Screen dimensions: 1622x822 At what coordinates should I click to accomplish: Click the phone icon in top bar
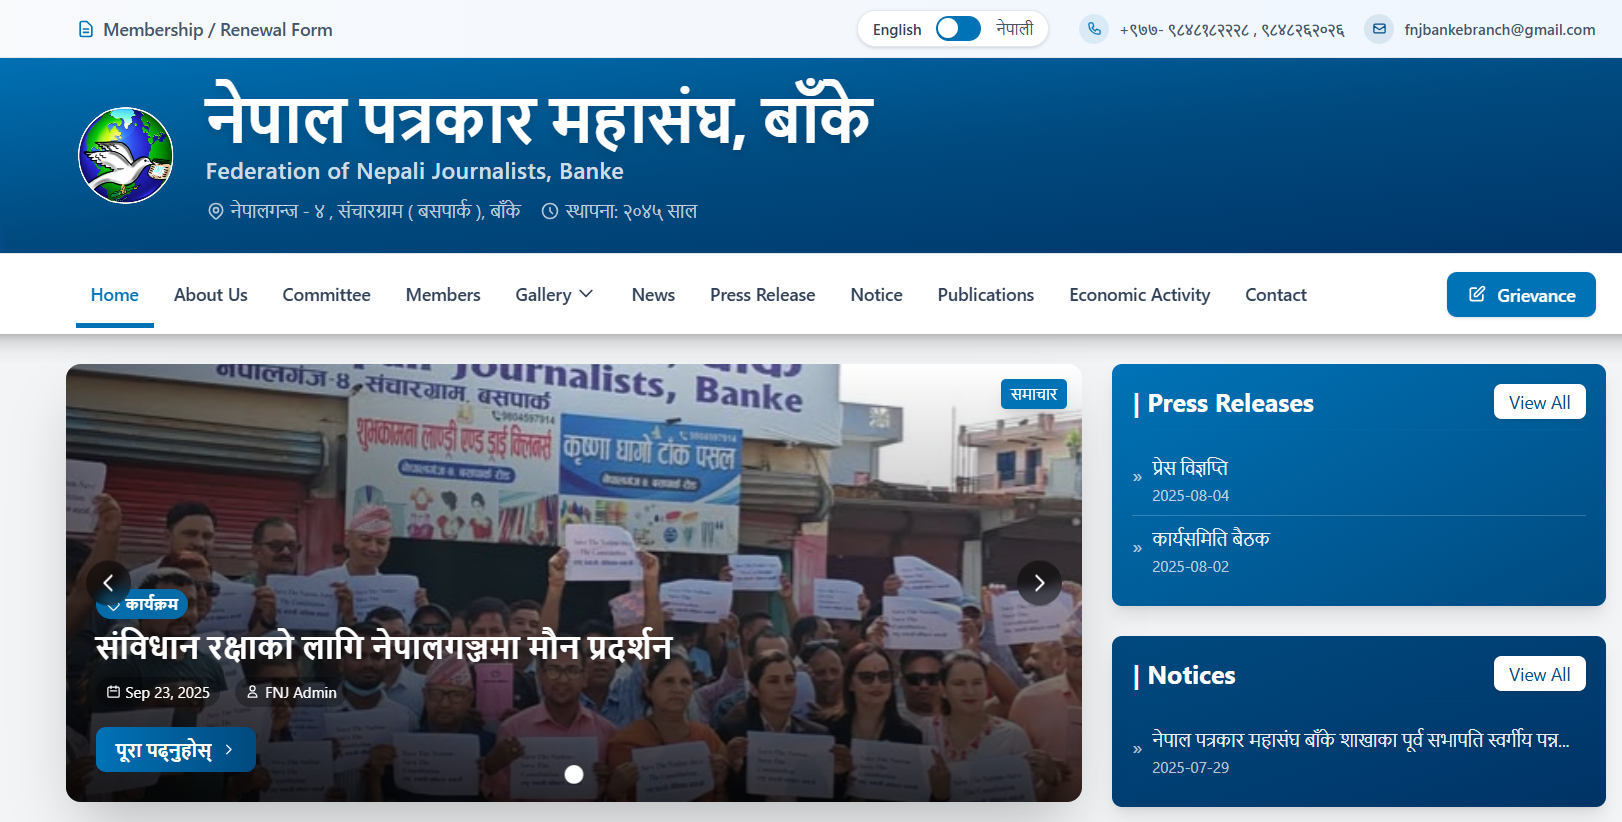1094,29
